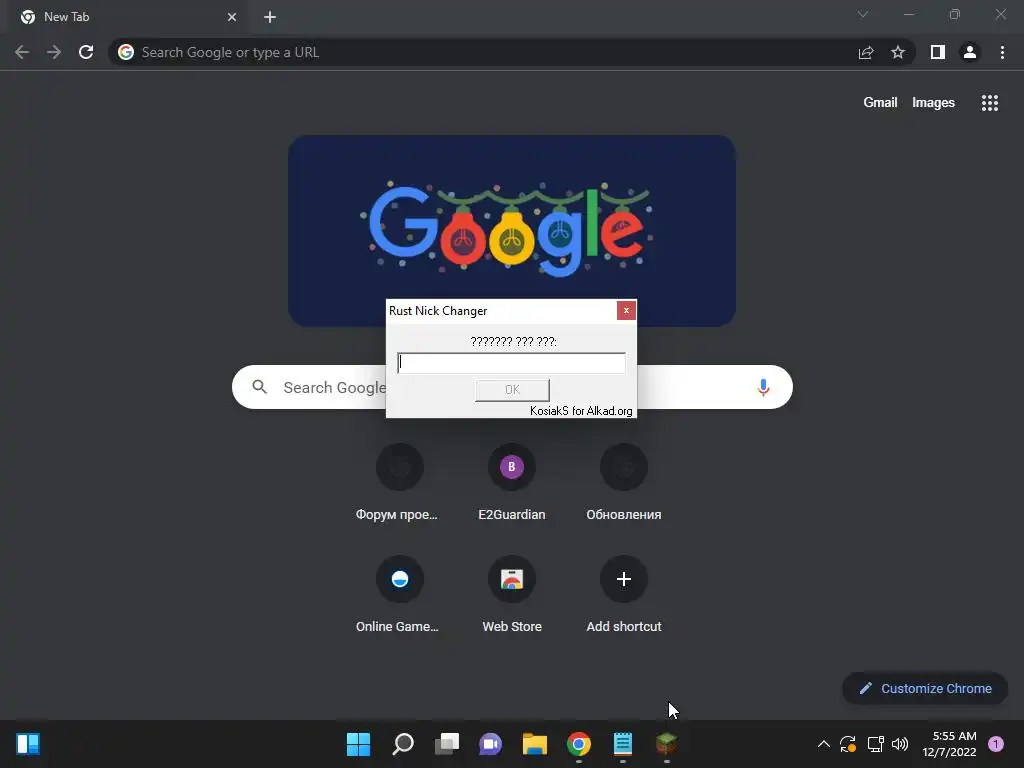Open the Notepad taskbar icon
This screenshot has height=768, width=1024.
(623, 744)
